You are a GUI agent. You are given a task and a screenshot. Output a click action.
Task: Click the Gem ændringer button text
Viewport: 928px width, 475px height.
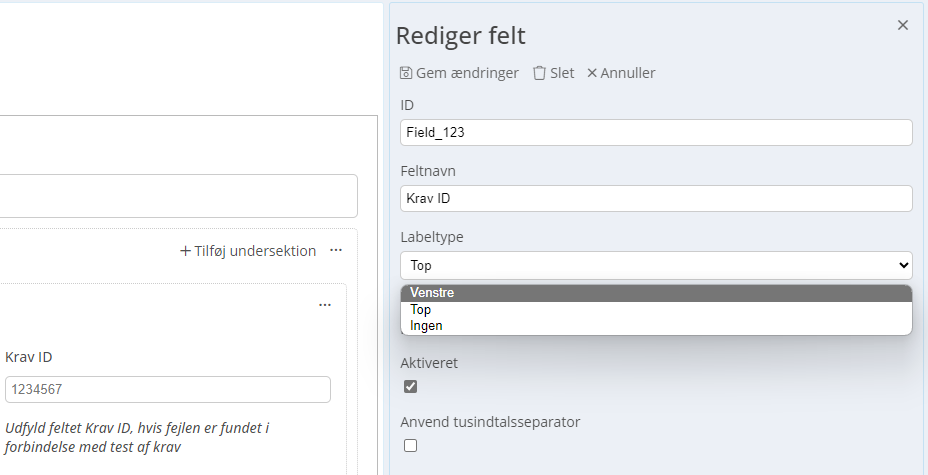(x=467, y=73)
